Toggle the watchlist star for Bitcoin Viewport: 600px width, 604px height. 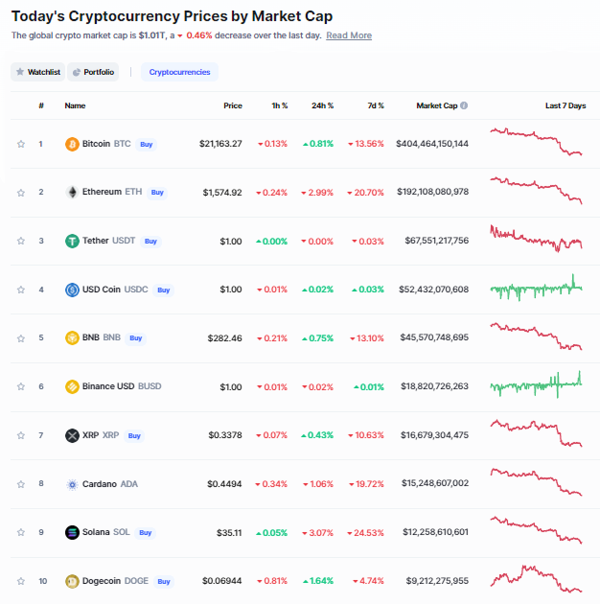(21, 144)
